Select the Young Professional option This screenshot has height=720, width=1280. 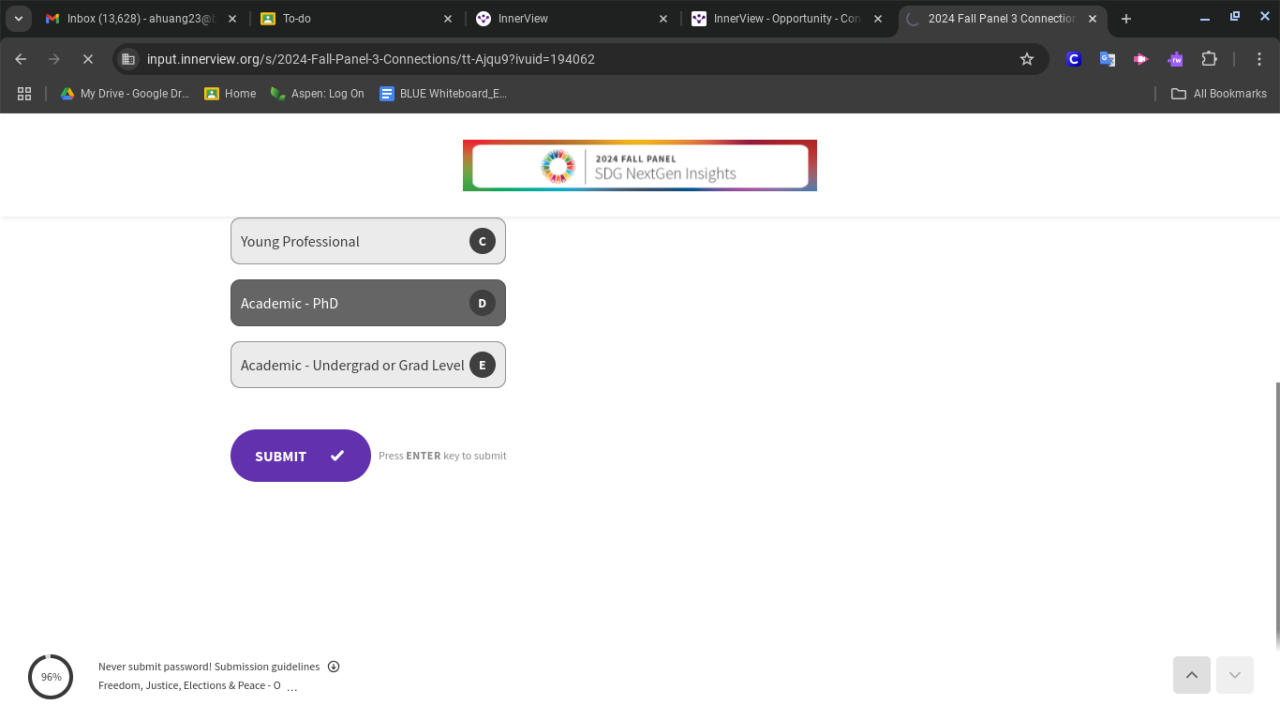[x=368, y=241]
